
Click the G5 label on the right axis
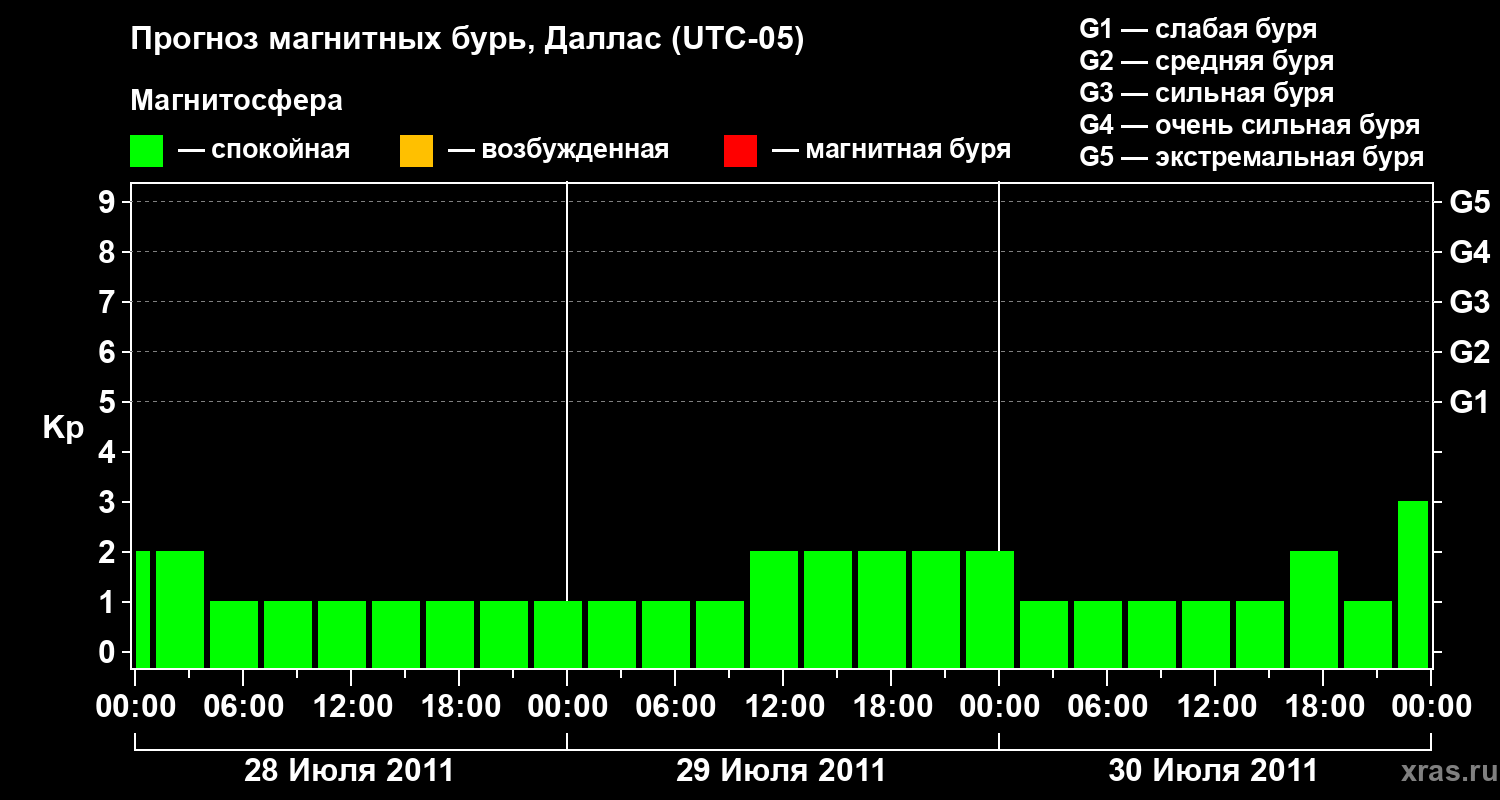point(1469,203)
